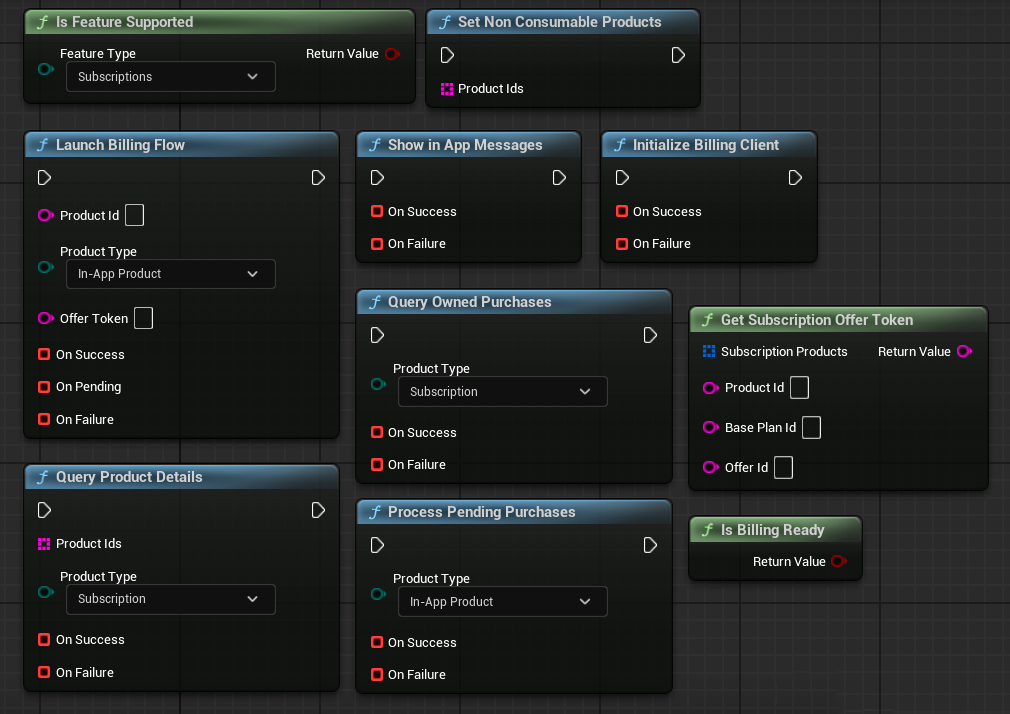
Task: Click output execution pin on Set Non Consumable Products
Action: click(x=678, y=55)
